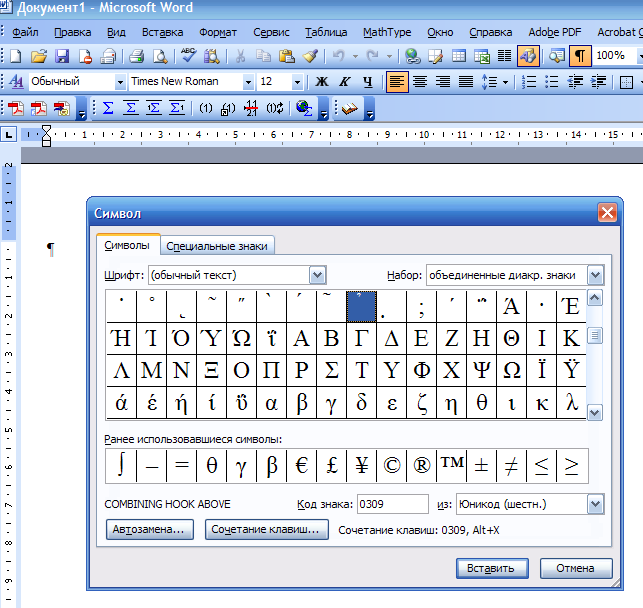This screenshot has height=608, width=643.
Task: Open Styles and Formatting pane icon
Action: [x=16, y=82]
